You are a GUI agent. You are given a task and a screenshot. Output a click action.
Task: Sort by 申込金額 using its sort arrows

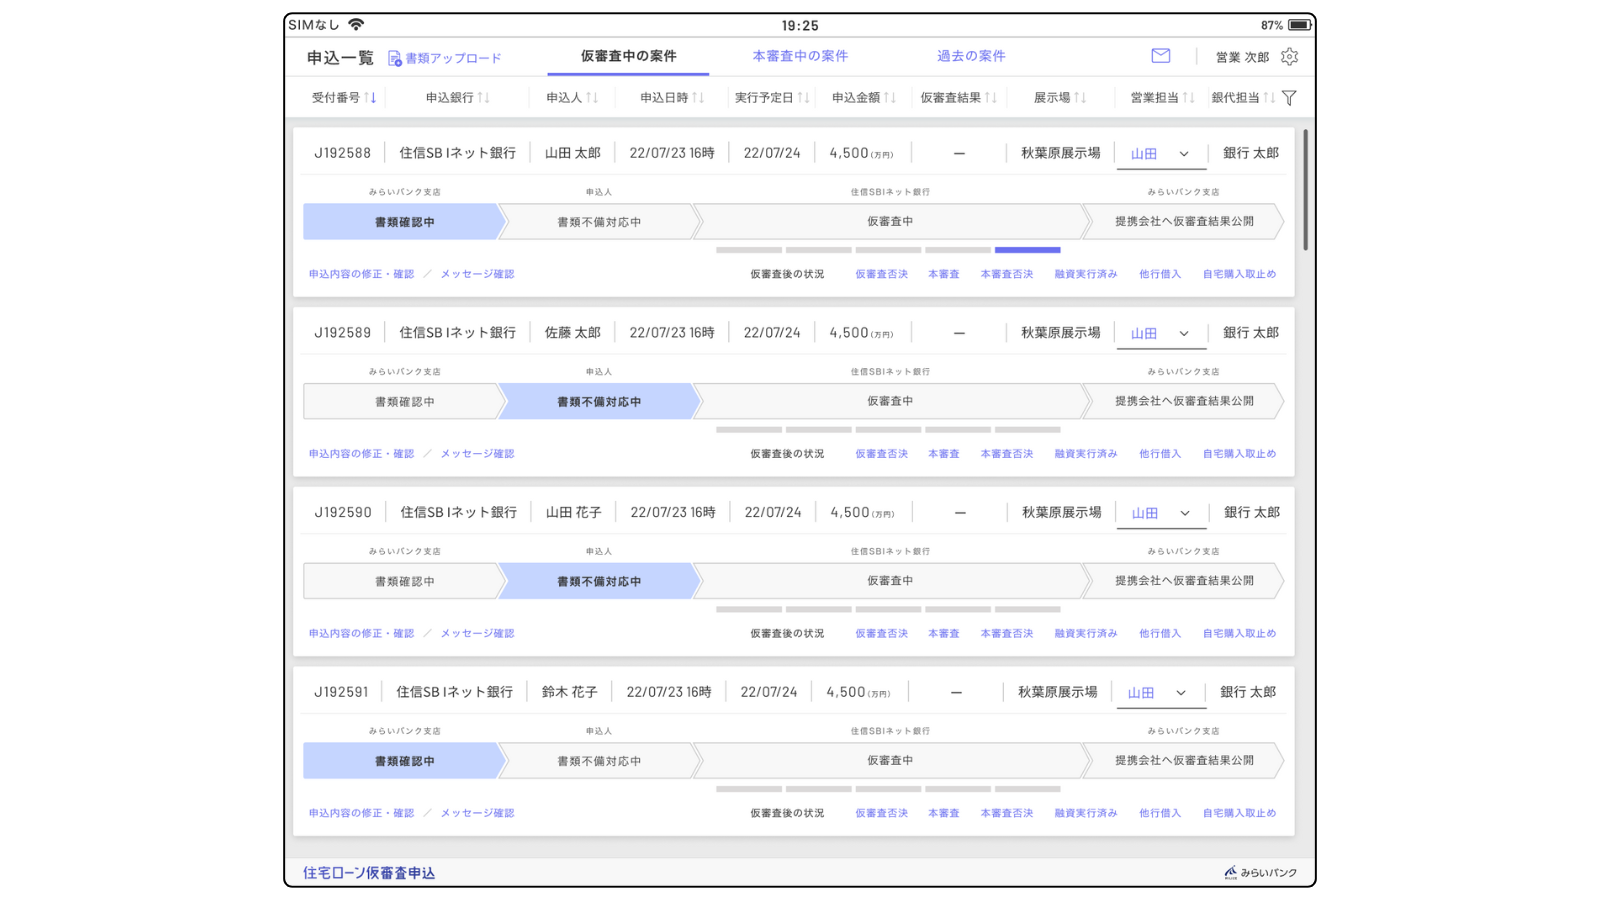pyautogui.click(x=888, y=97)
